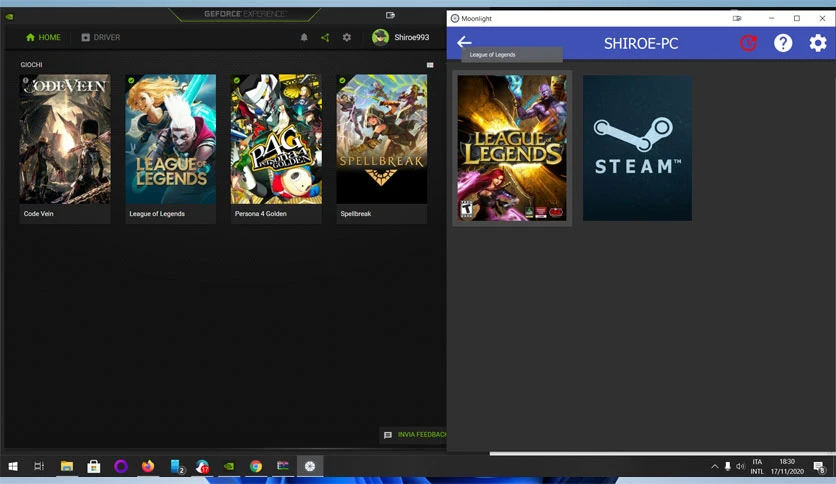Open File Explorer from the taskbar
Image resolution: width=836 pixels, height=484 pixels.
67,466
